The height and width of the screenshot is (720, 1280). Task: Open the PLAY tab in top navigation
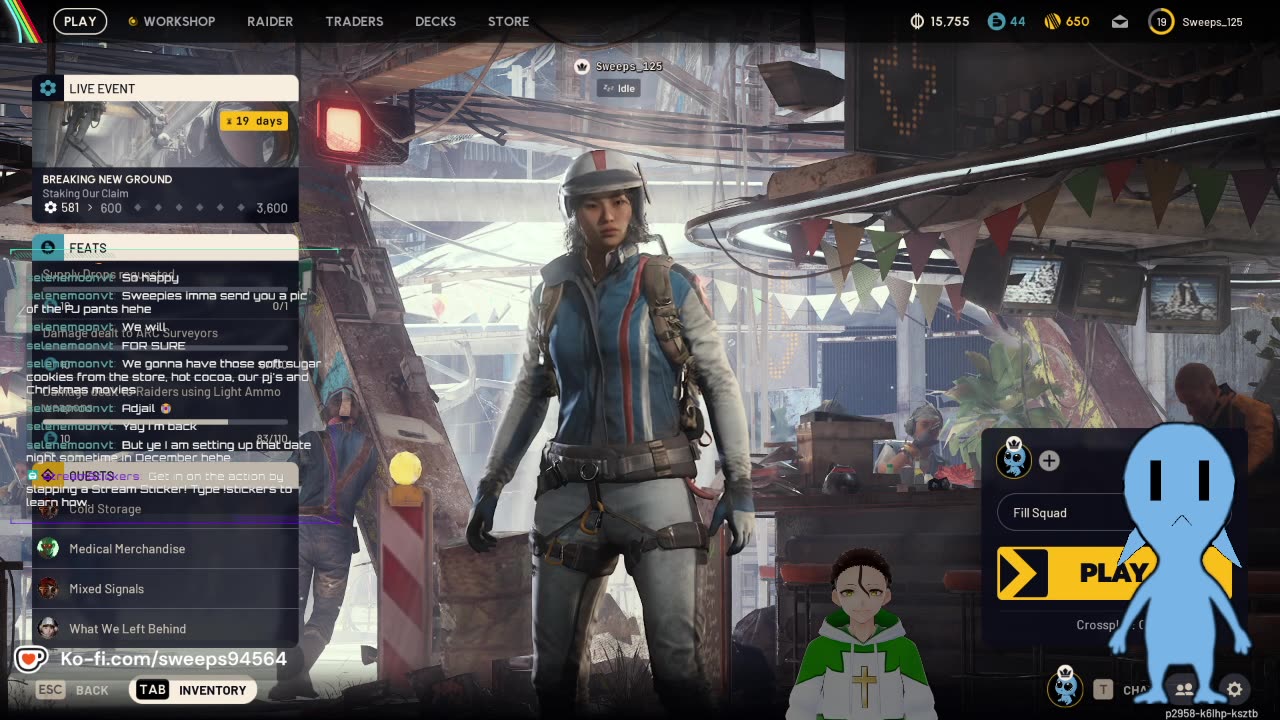pos(80,21)
